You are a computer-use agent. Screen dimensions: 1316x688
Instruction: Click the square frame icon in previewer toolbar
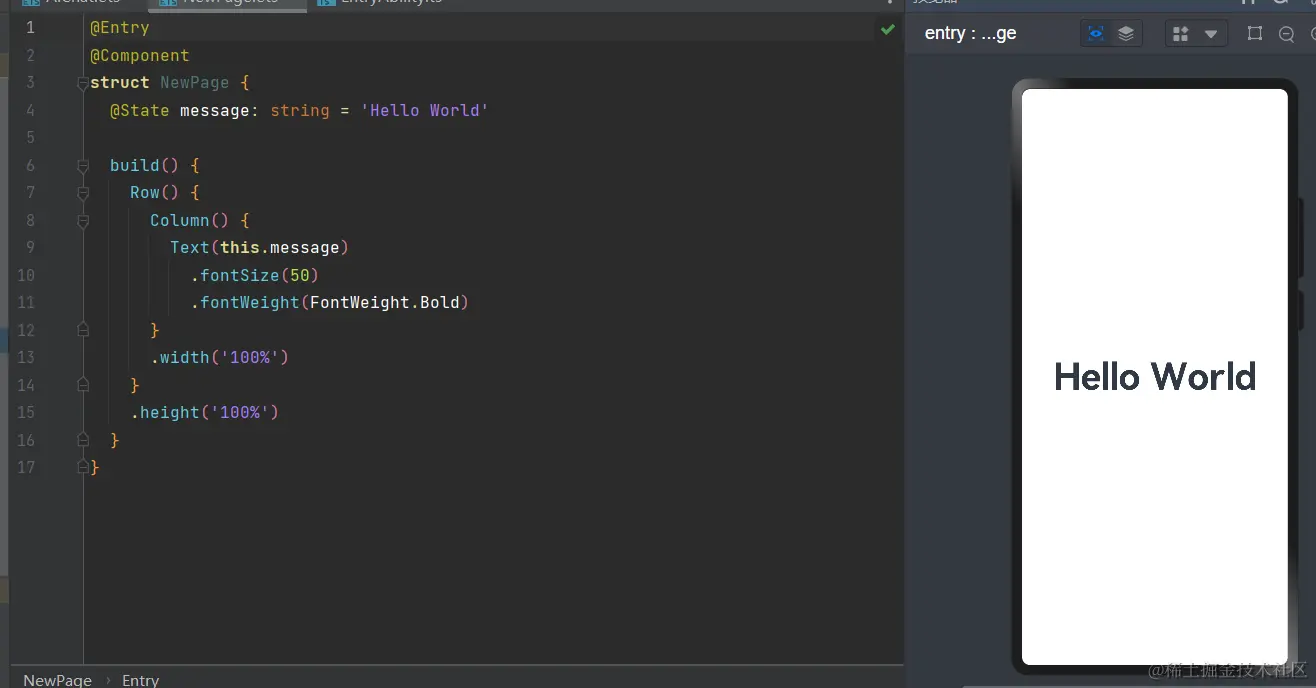pos(1255,34)
